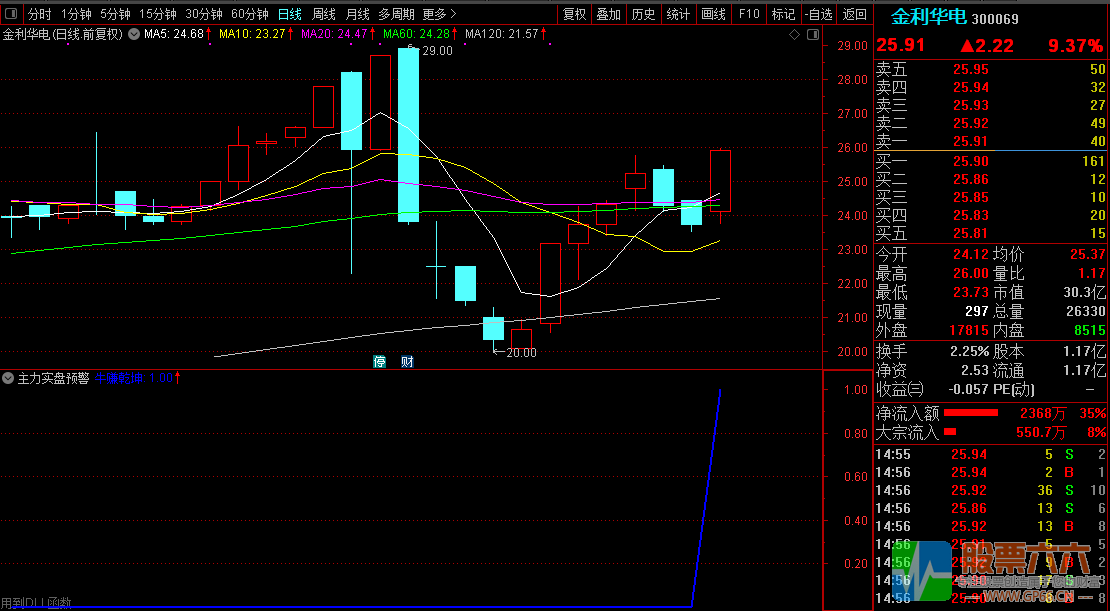Select the 周线 weekly period tab
This screenshot has width=1110, height=611.
pos(323,14)
